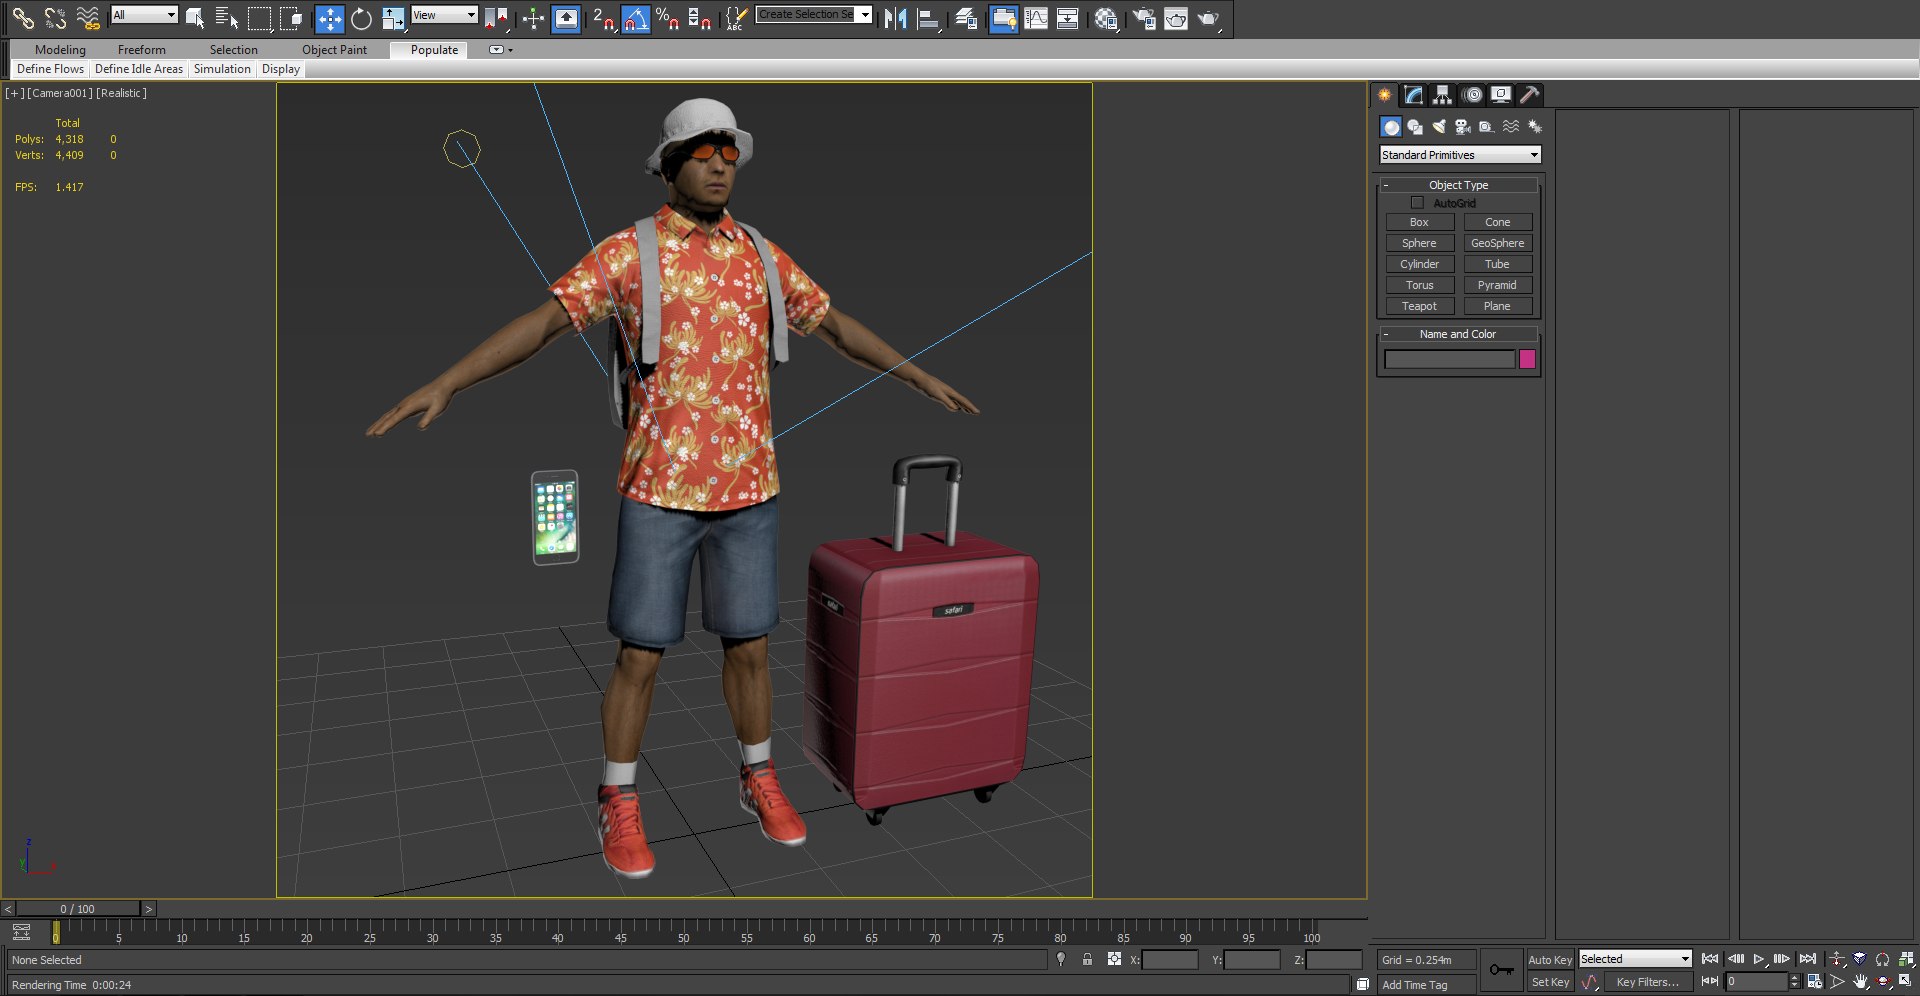Switch to the Selection ribbon tab
The image size is (1920, 996).
point(234,49)
